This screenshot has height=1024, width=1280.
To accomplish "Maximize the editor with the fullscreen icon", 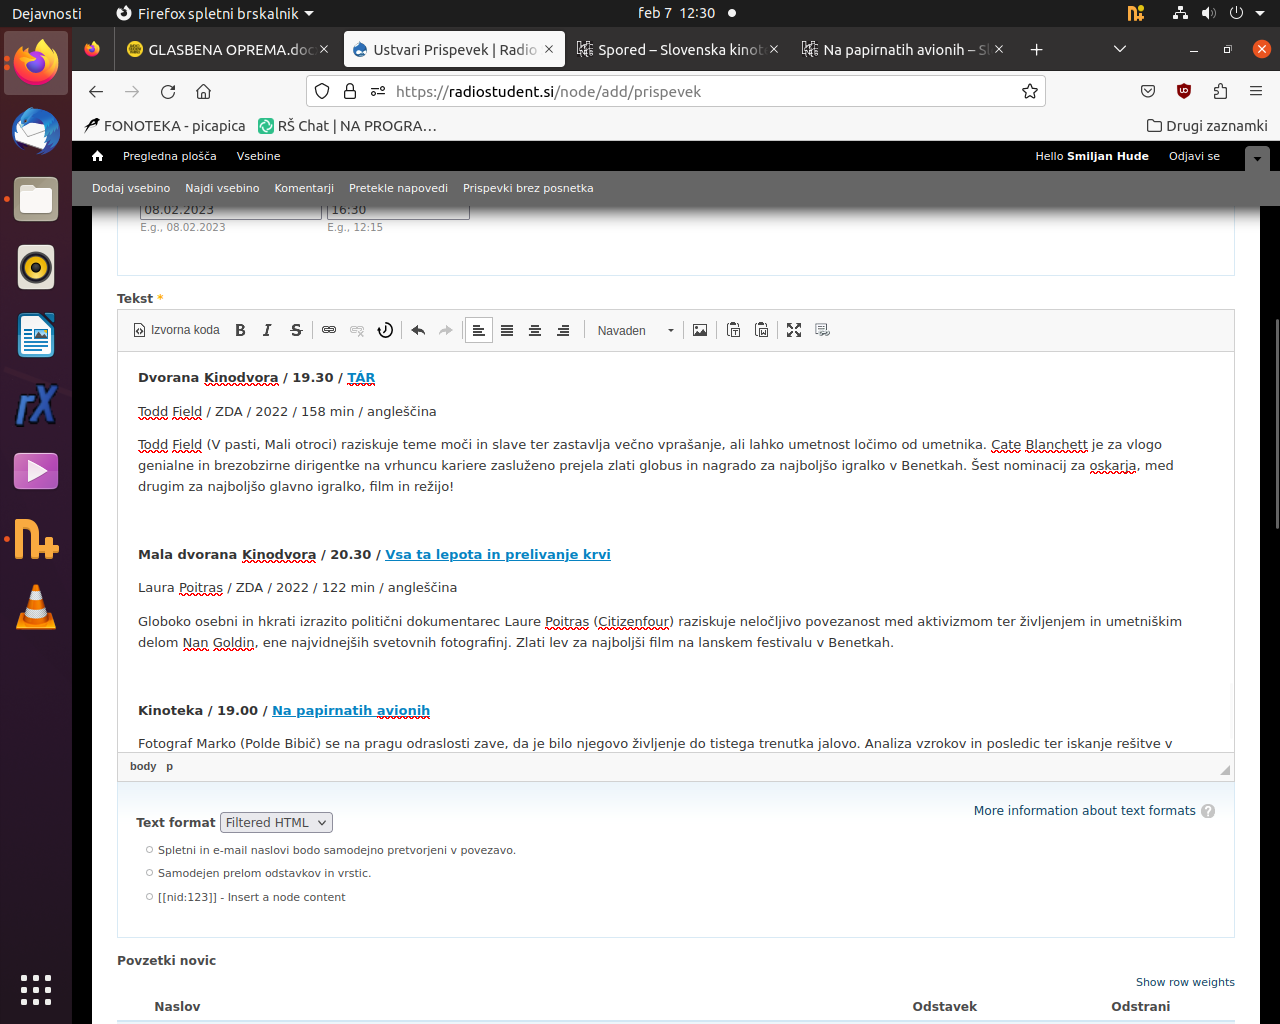I will [x=794, y=330].
